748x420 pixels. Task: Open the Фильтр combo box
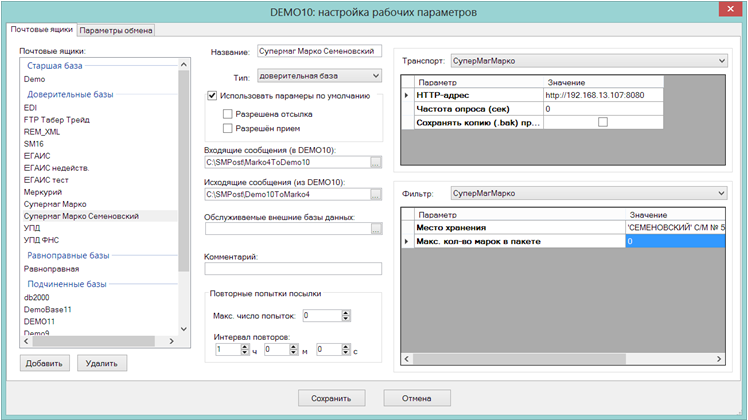pos(589,193)
